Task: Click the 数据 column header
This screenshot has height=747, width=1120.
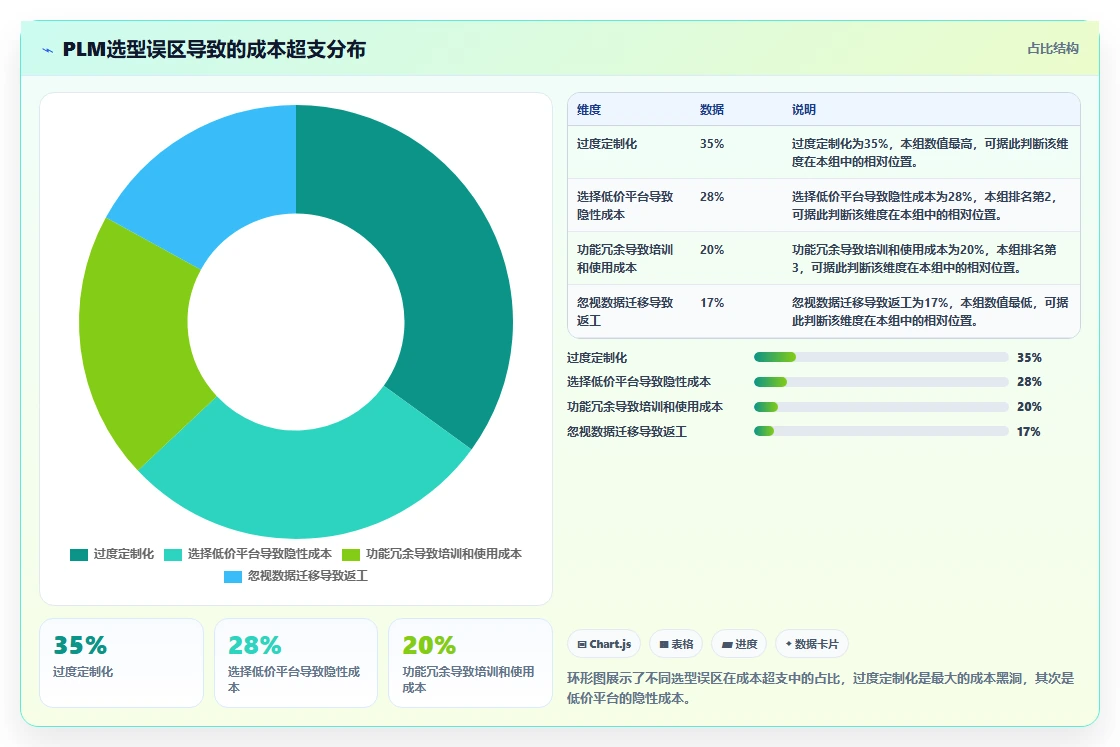Action: [712, 110]
